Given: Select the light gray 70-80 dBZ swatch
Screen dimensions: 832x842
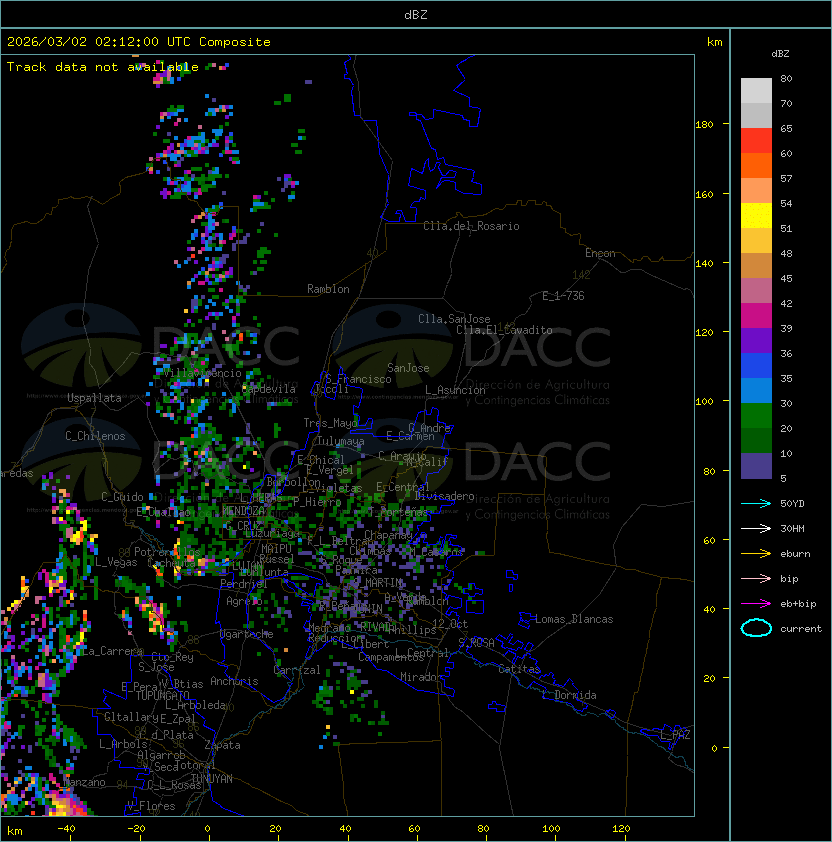Looking at the screenshot, I should click(x=756, y=90).
